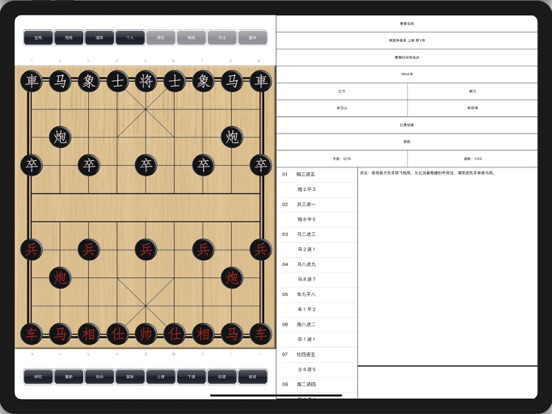Image resolution: width=552 pixels, height=414 pixels.
Task: Pick the red 车 in the bottom-left corner
Action: tap(32, 334)
